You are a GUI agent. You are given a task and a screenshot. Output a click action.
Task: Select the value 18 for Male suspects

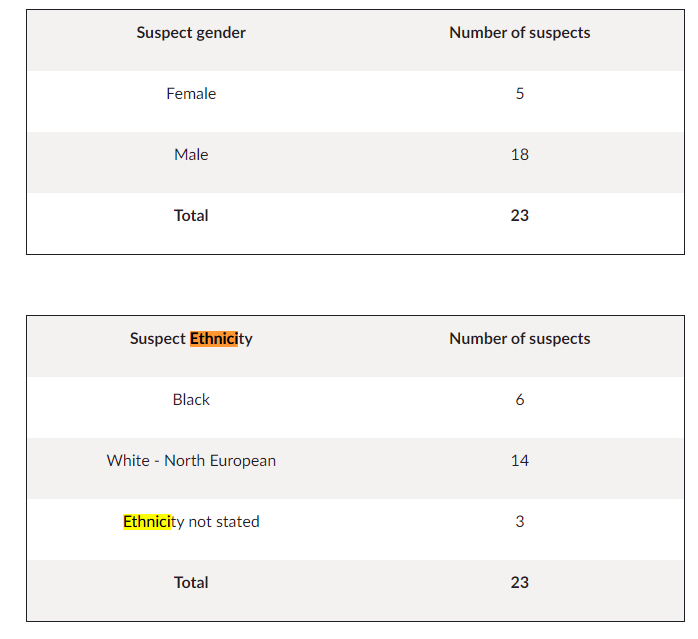(x=519, y=155)
